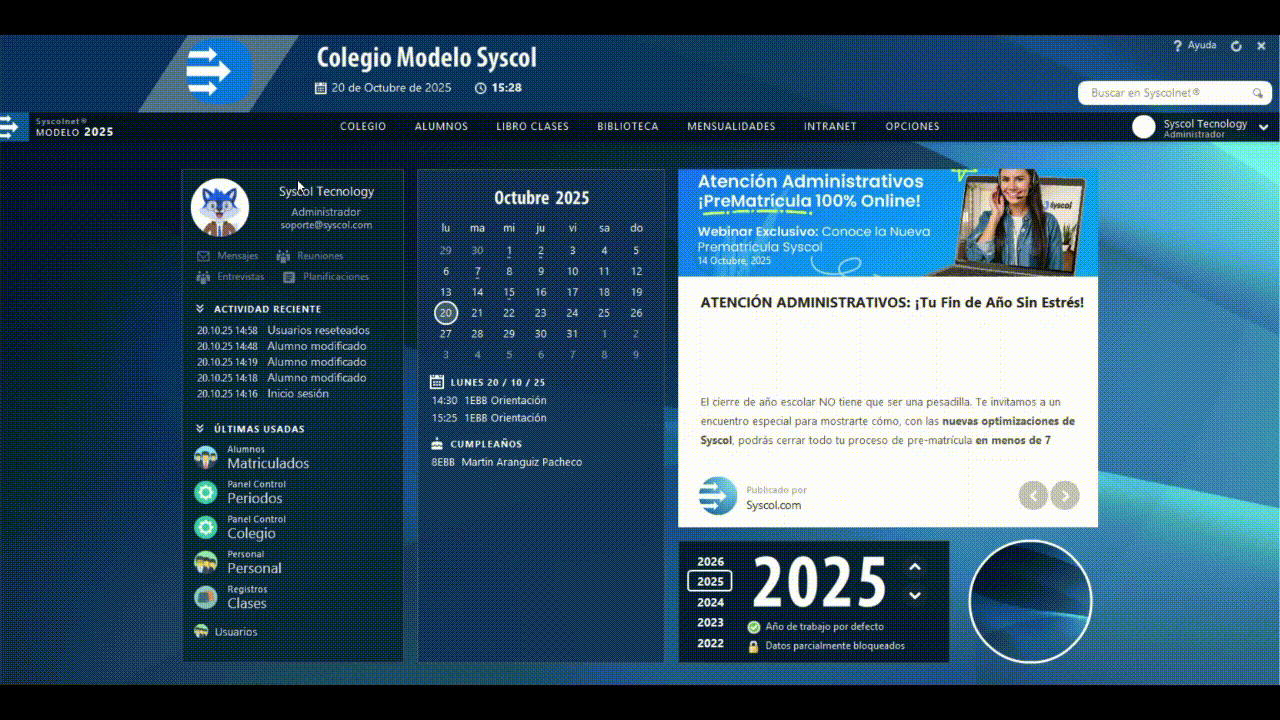Screen dimensions: 1280x720
Task: Open the Planificaciones icon
Action: [x=289, y=277]
